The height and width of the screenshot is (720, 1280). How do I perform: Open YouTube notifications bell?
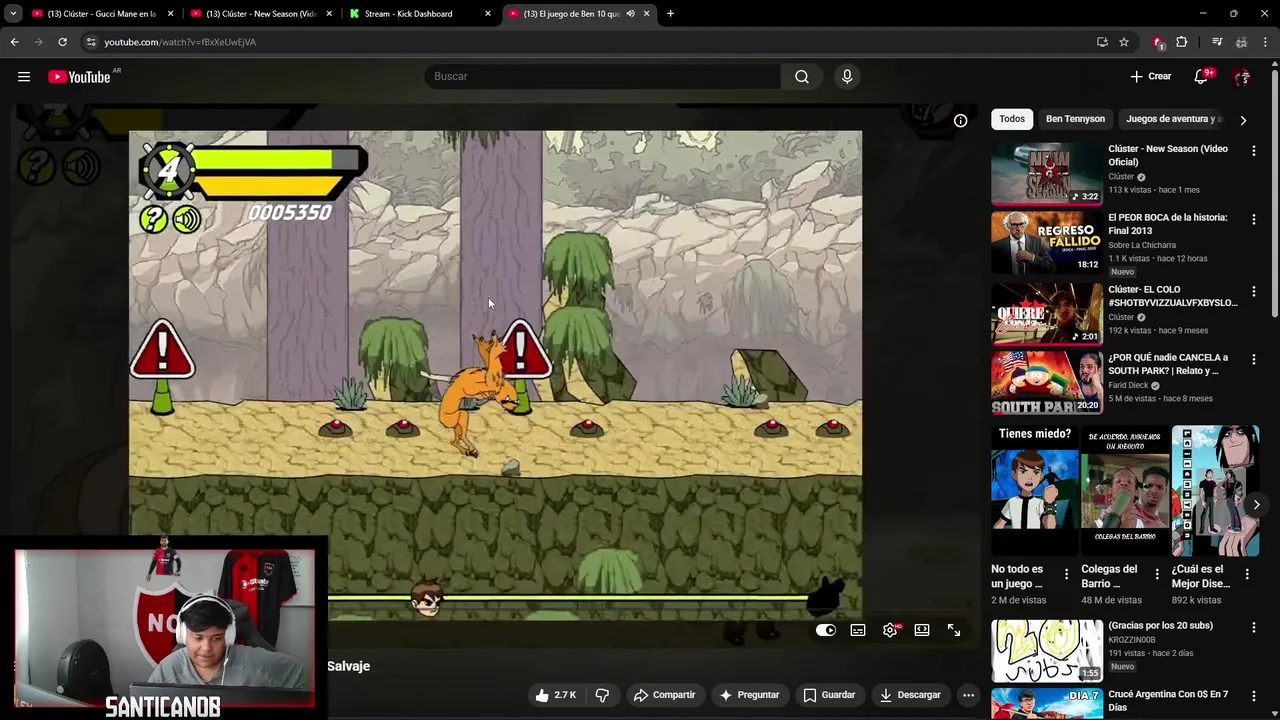(x=1201, y=77)
